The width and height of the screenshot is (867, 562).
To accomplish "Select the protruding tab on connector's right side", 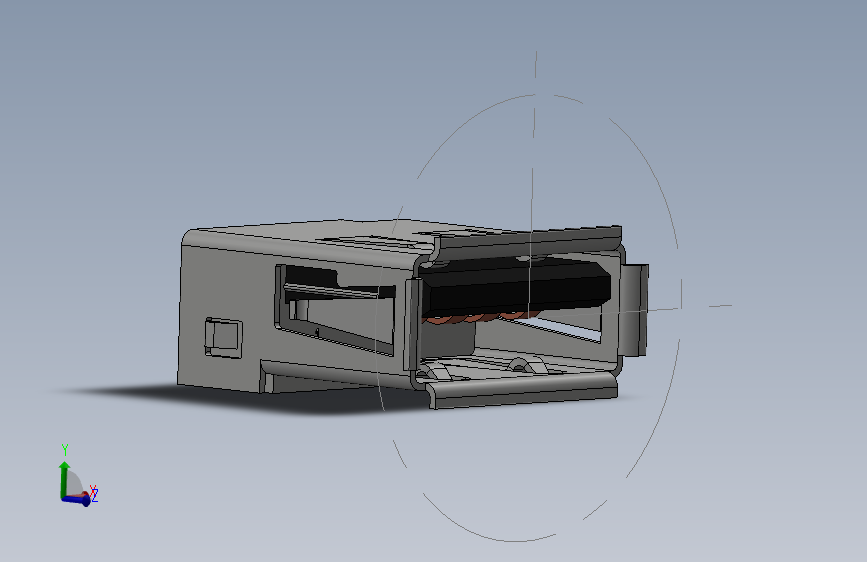I will [x=634, y=310].
